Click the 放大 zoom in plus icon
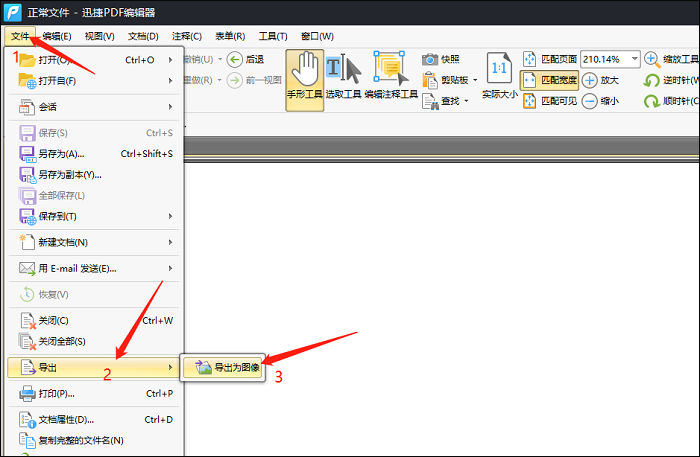Image resolution: width=700 pixels, height=457 pixels. 590,80
